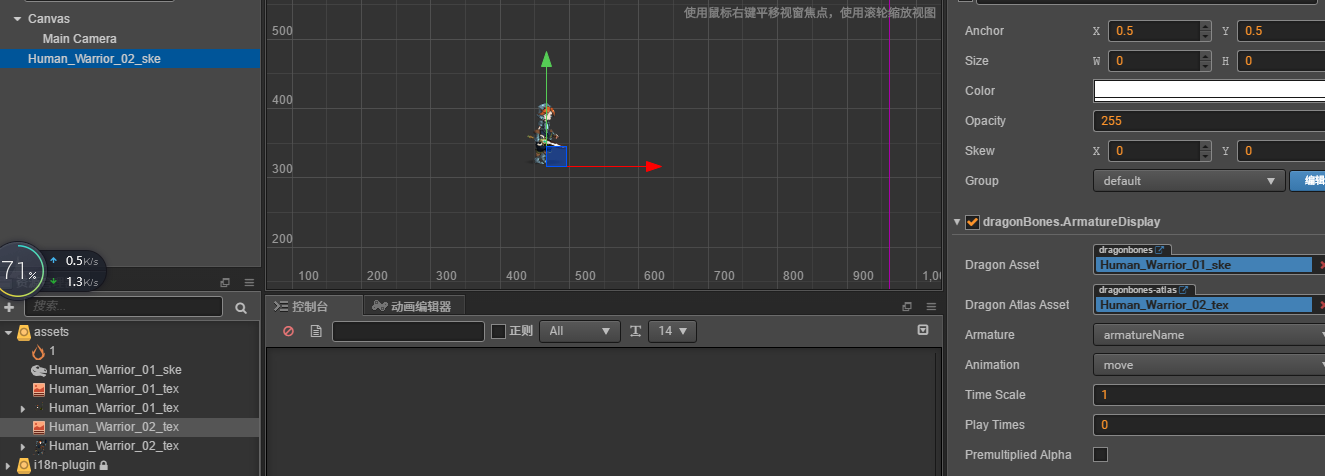Switch to the 动画编辑器 animation editor tab
The image size is (1325, 476).
pos(412,306)
